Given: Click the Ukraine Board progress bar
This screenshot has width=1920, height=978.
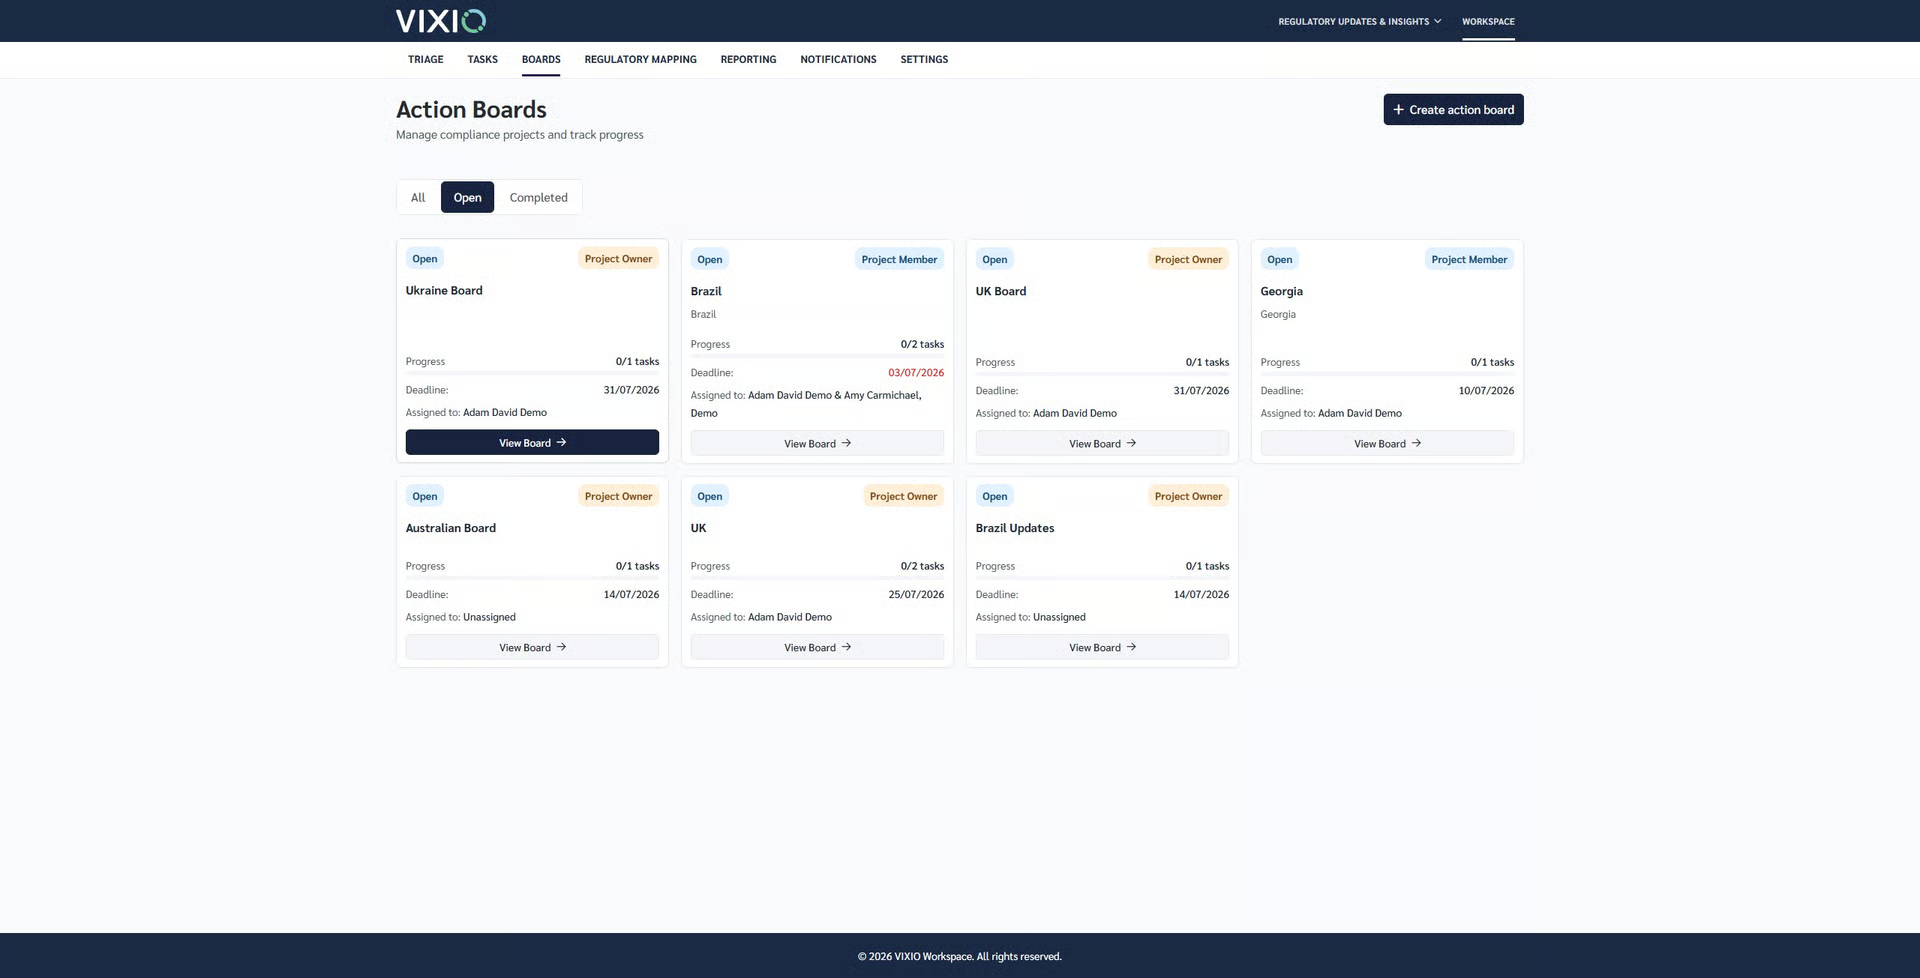Looking at the screenshot, I should [x=532, y=372].
